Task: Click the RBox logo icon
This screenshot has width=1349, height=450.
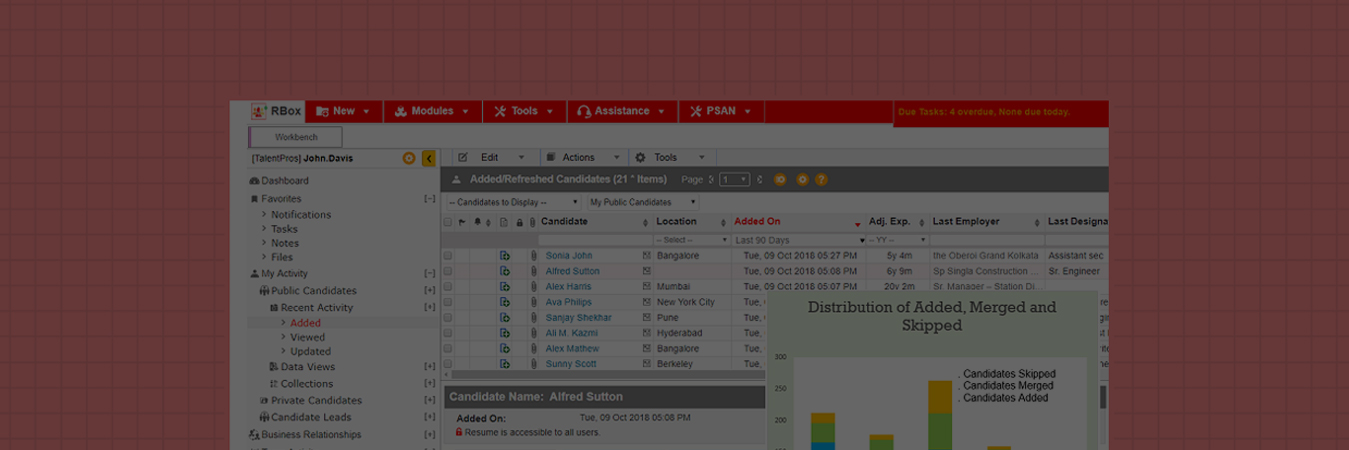Action: pyautogui.click(x=259, y=112)
